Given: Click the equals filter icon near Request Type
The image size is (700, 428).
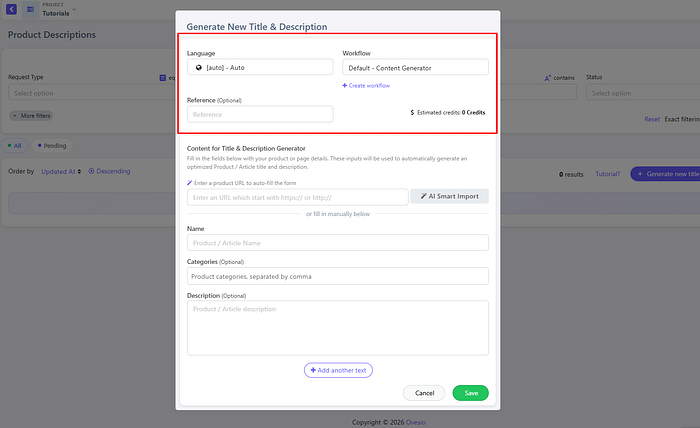Looking at the screenshot, I should point(162,77).
